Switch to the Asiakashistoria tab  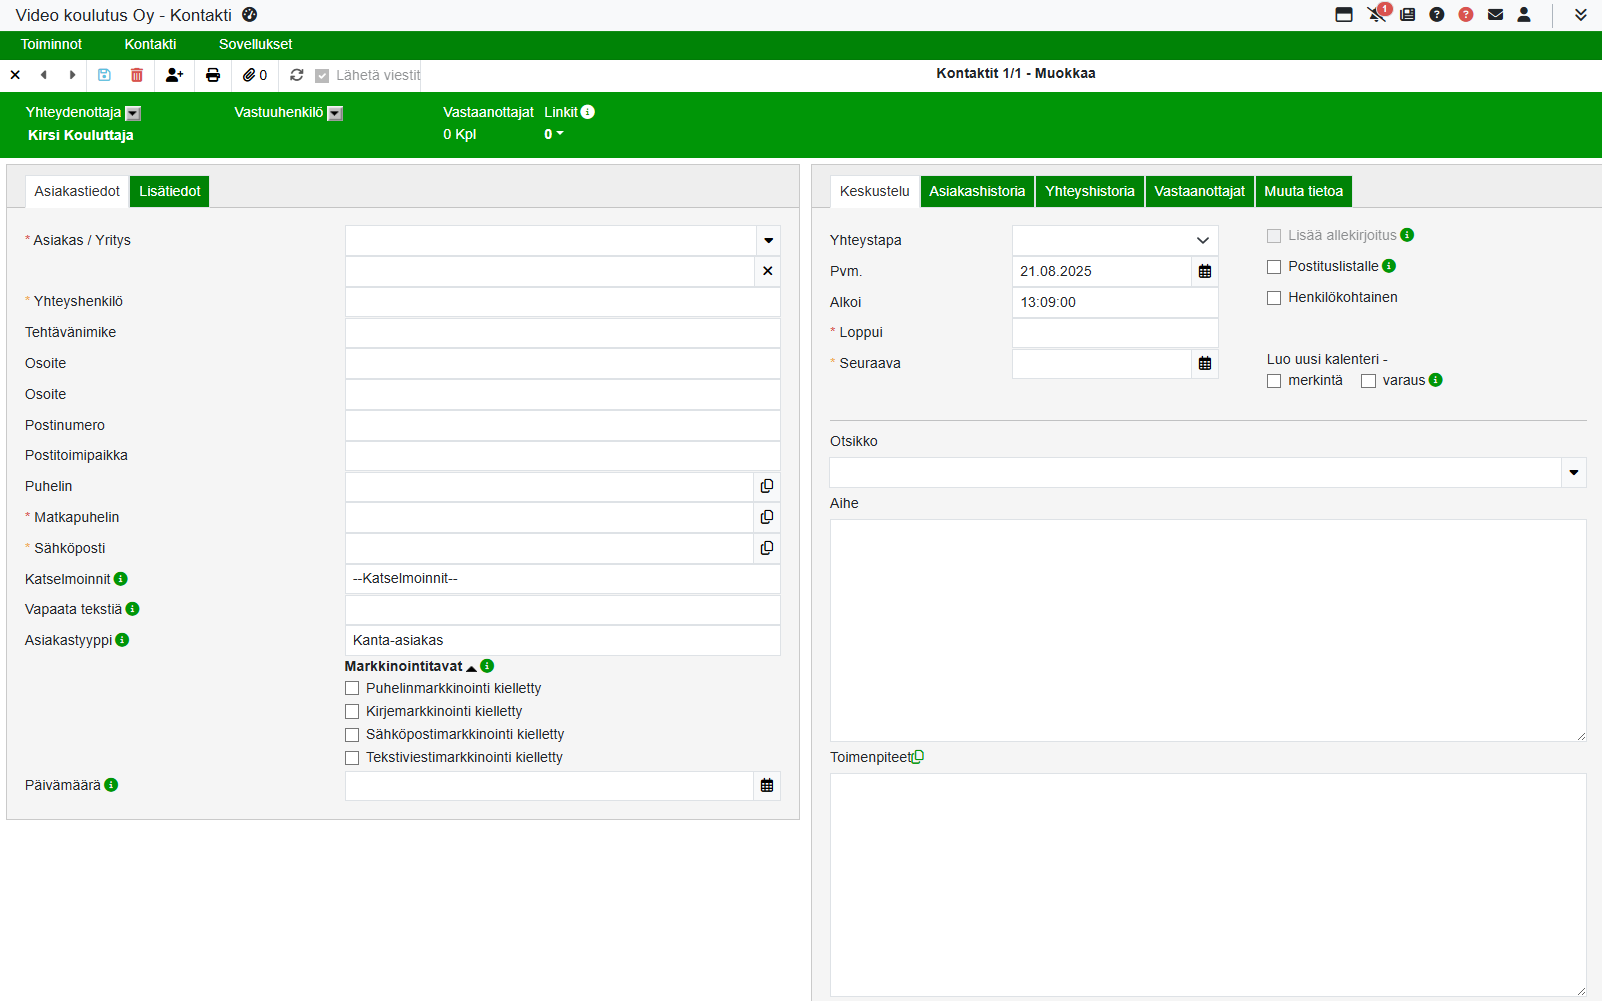tap(977, 191)
